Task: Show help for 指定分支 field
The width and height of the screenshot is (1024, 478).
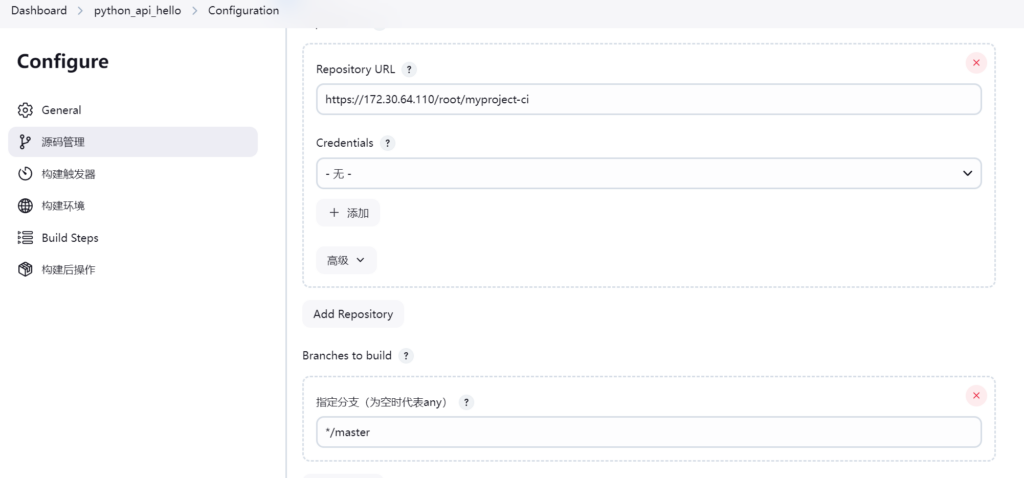Action: pos(466,402)
